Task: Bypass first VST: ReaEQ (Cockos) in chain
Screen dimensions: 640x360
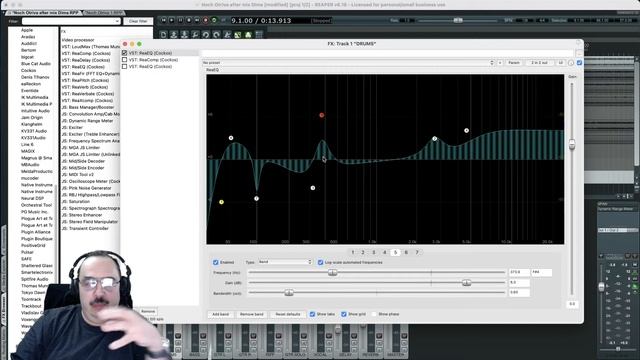Action: (124, 53)
